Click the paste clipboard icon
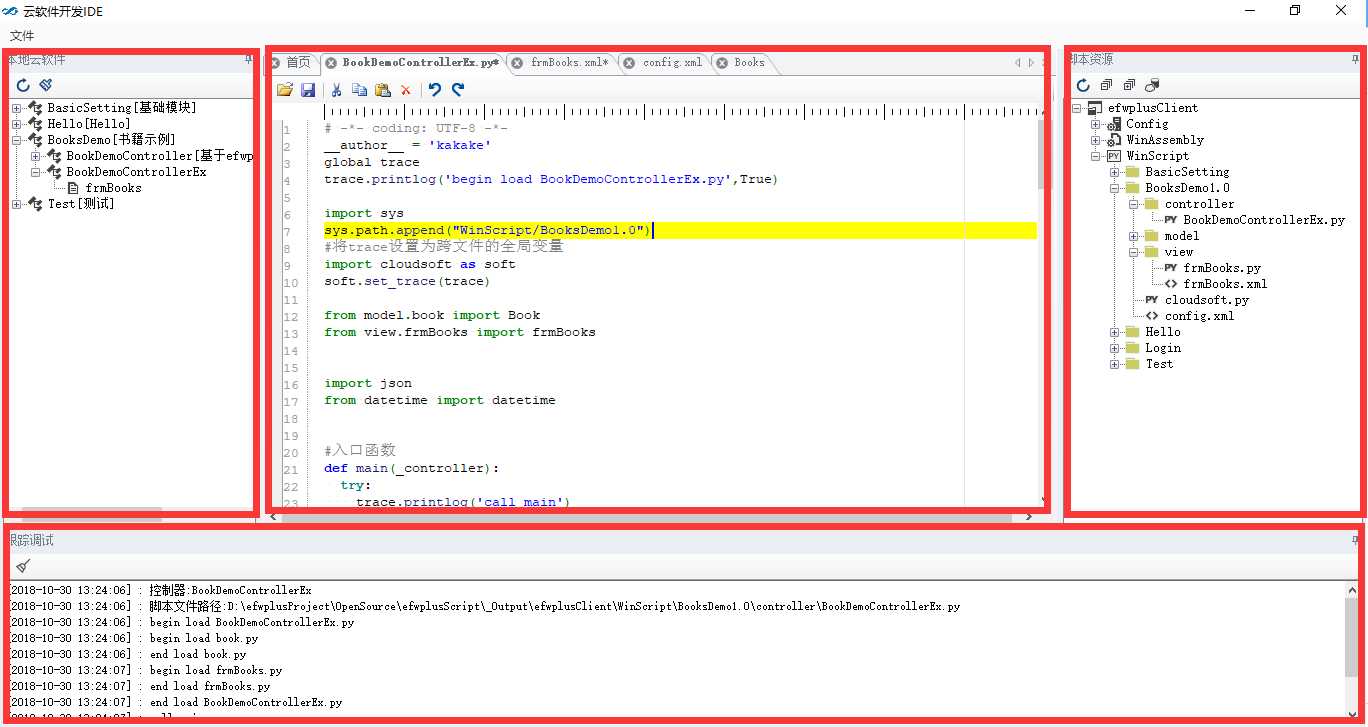 (382, 90)
